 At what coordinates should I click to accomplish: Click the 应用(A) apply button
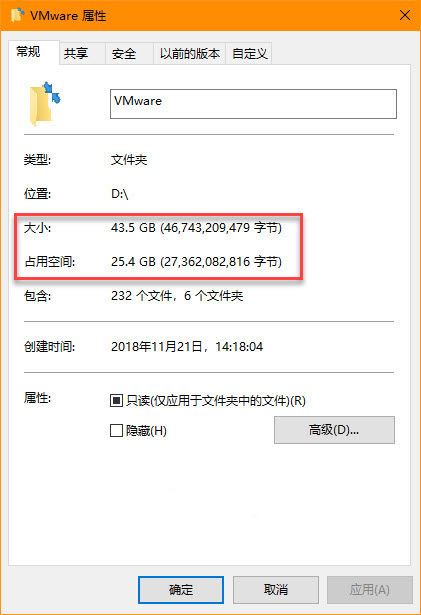pyautogui.click(x=370, y=590)
